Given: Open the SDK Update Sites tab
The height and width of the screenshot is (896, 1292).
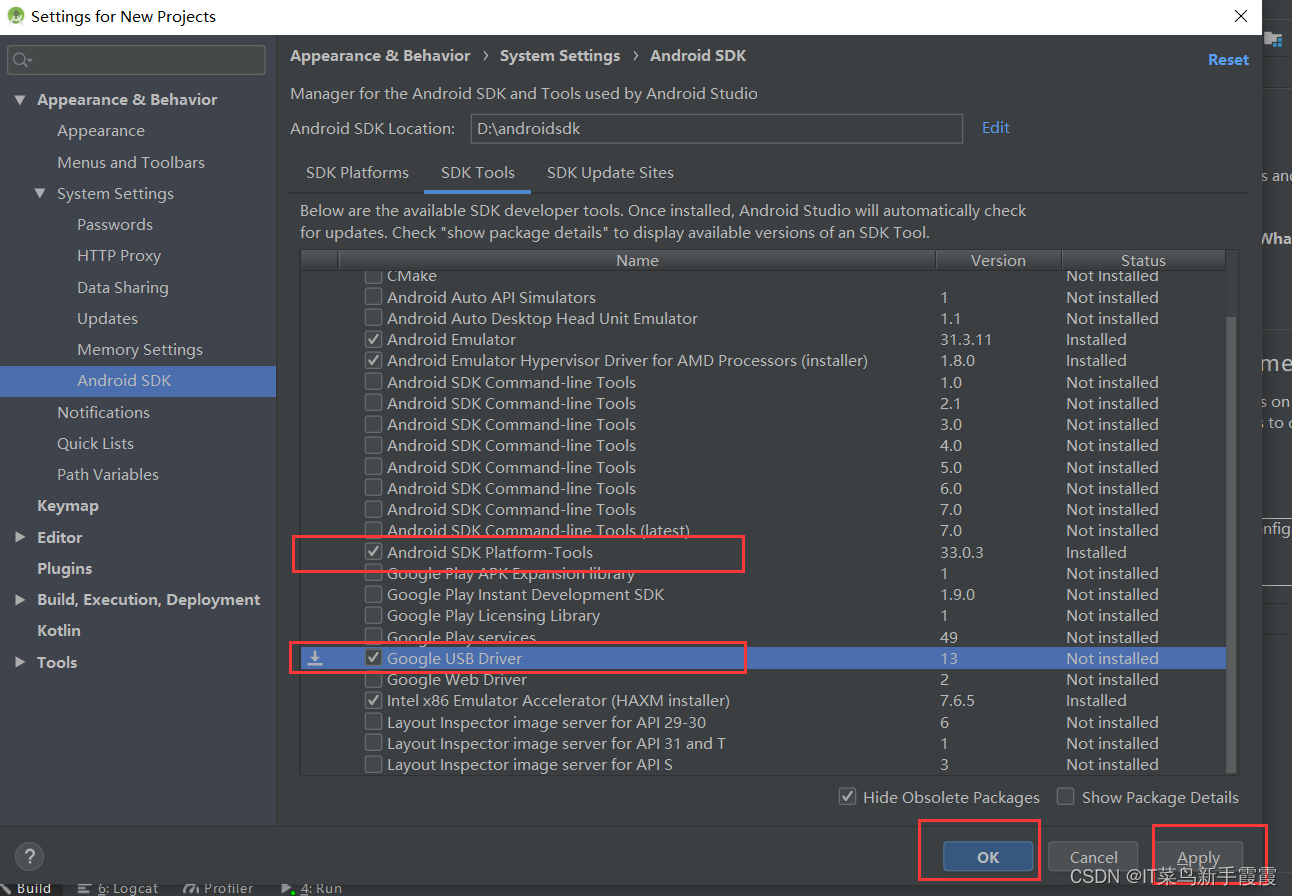Looking at the screenshot, I should 610,172.
